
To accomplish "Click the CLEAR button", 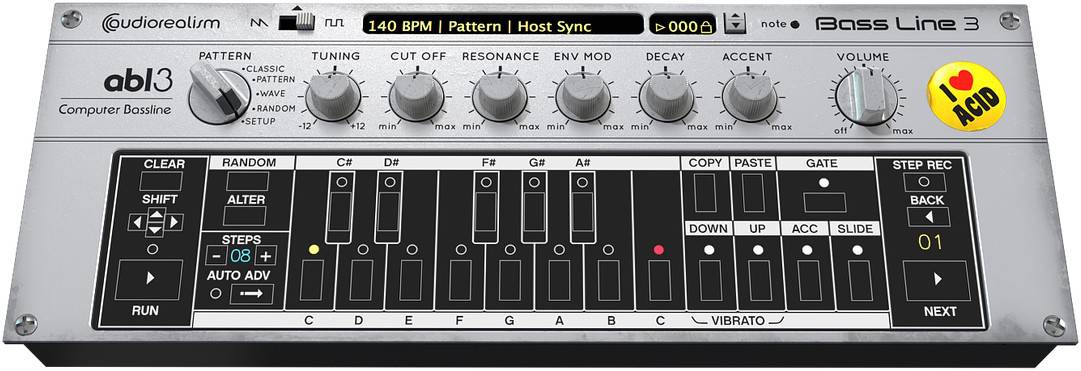I will 161,181.
